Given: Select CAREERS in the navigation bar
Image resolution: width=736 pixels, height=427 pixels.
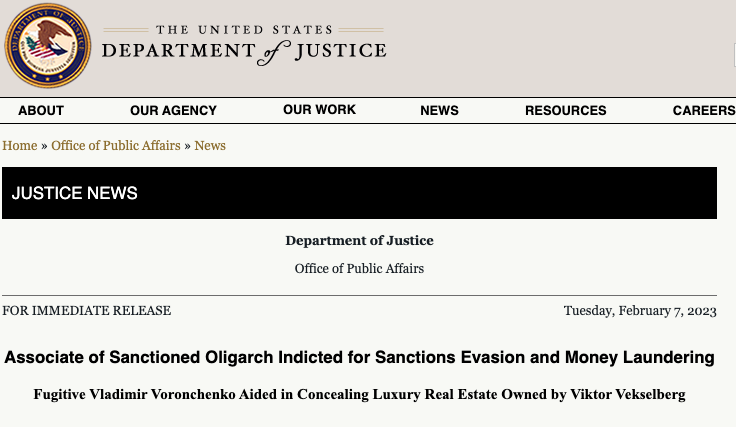Looking at the screenshot, I should [703, 111].
